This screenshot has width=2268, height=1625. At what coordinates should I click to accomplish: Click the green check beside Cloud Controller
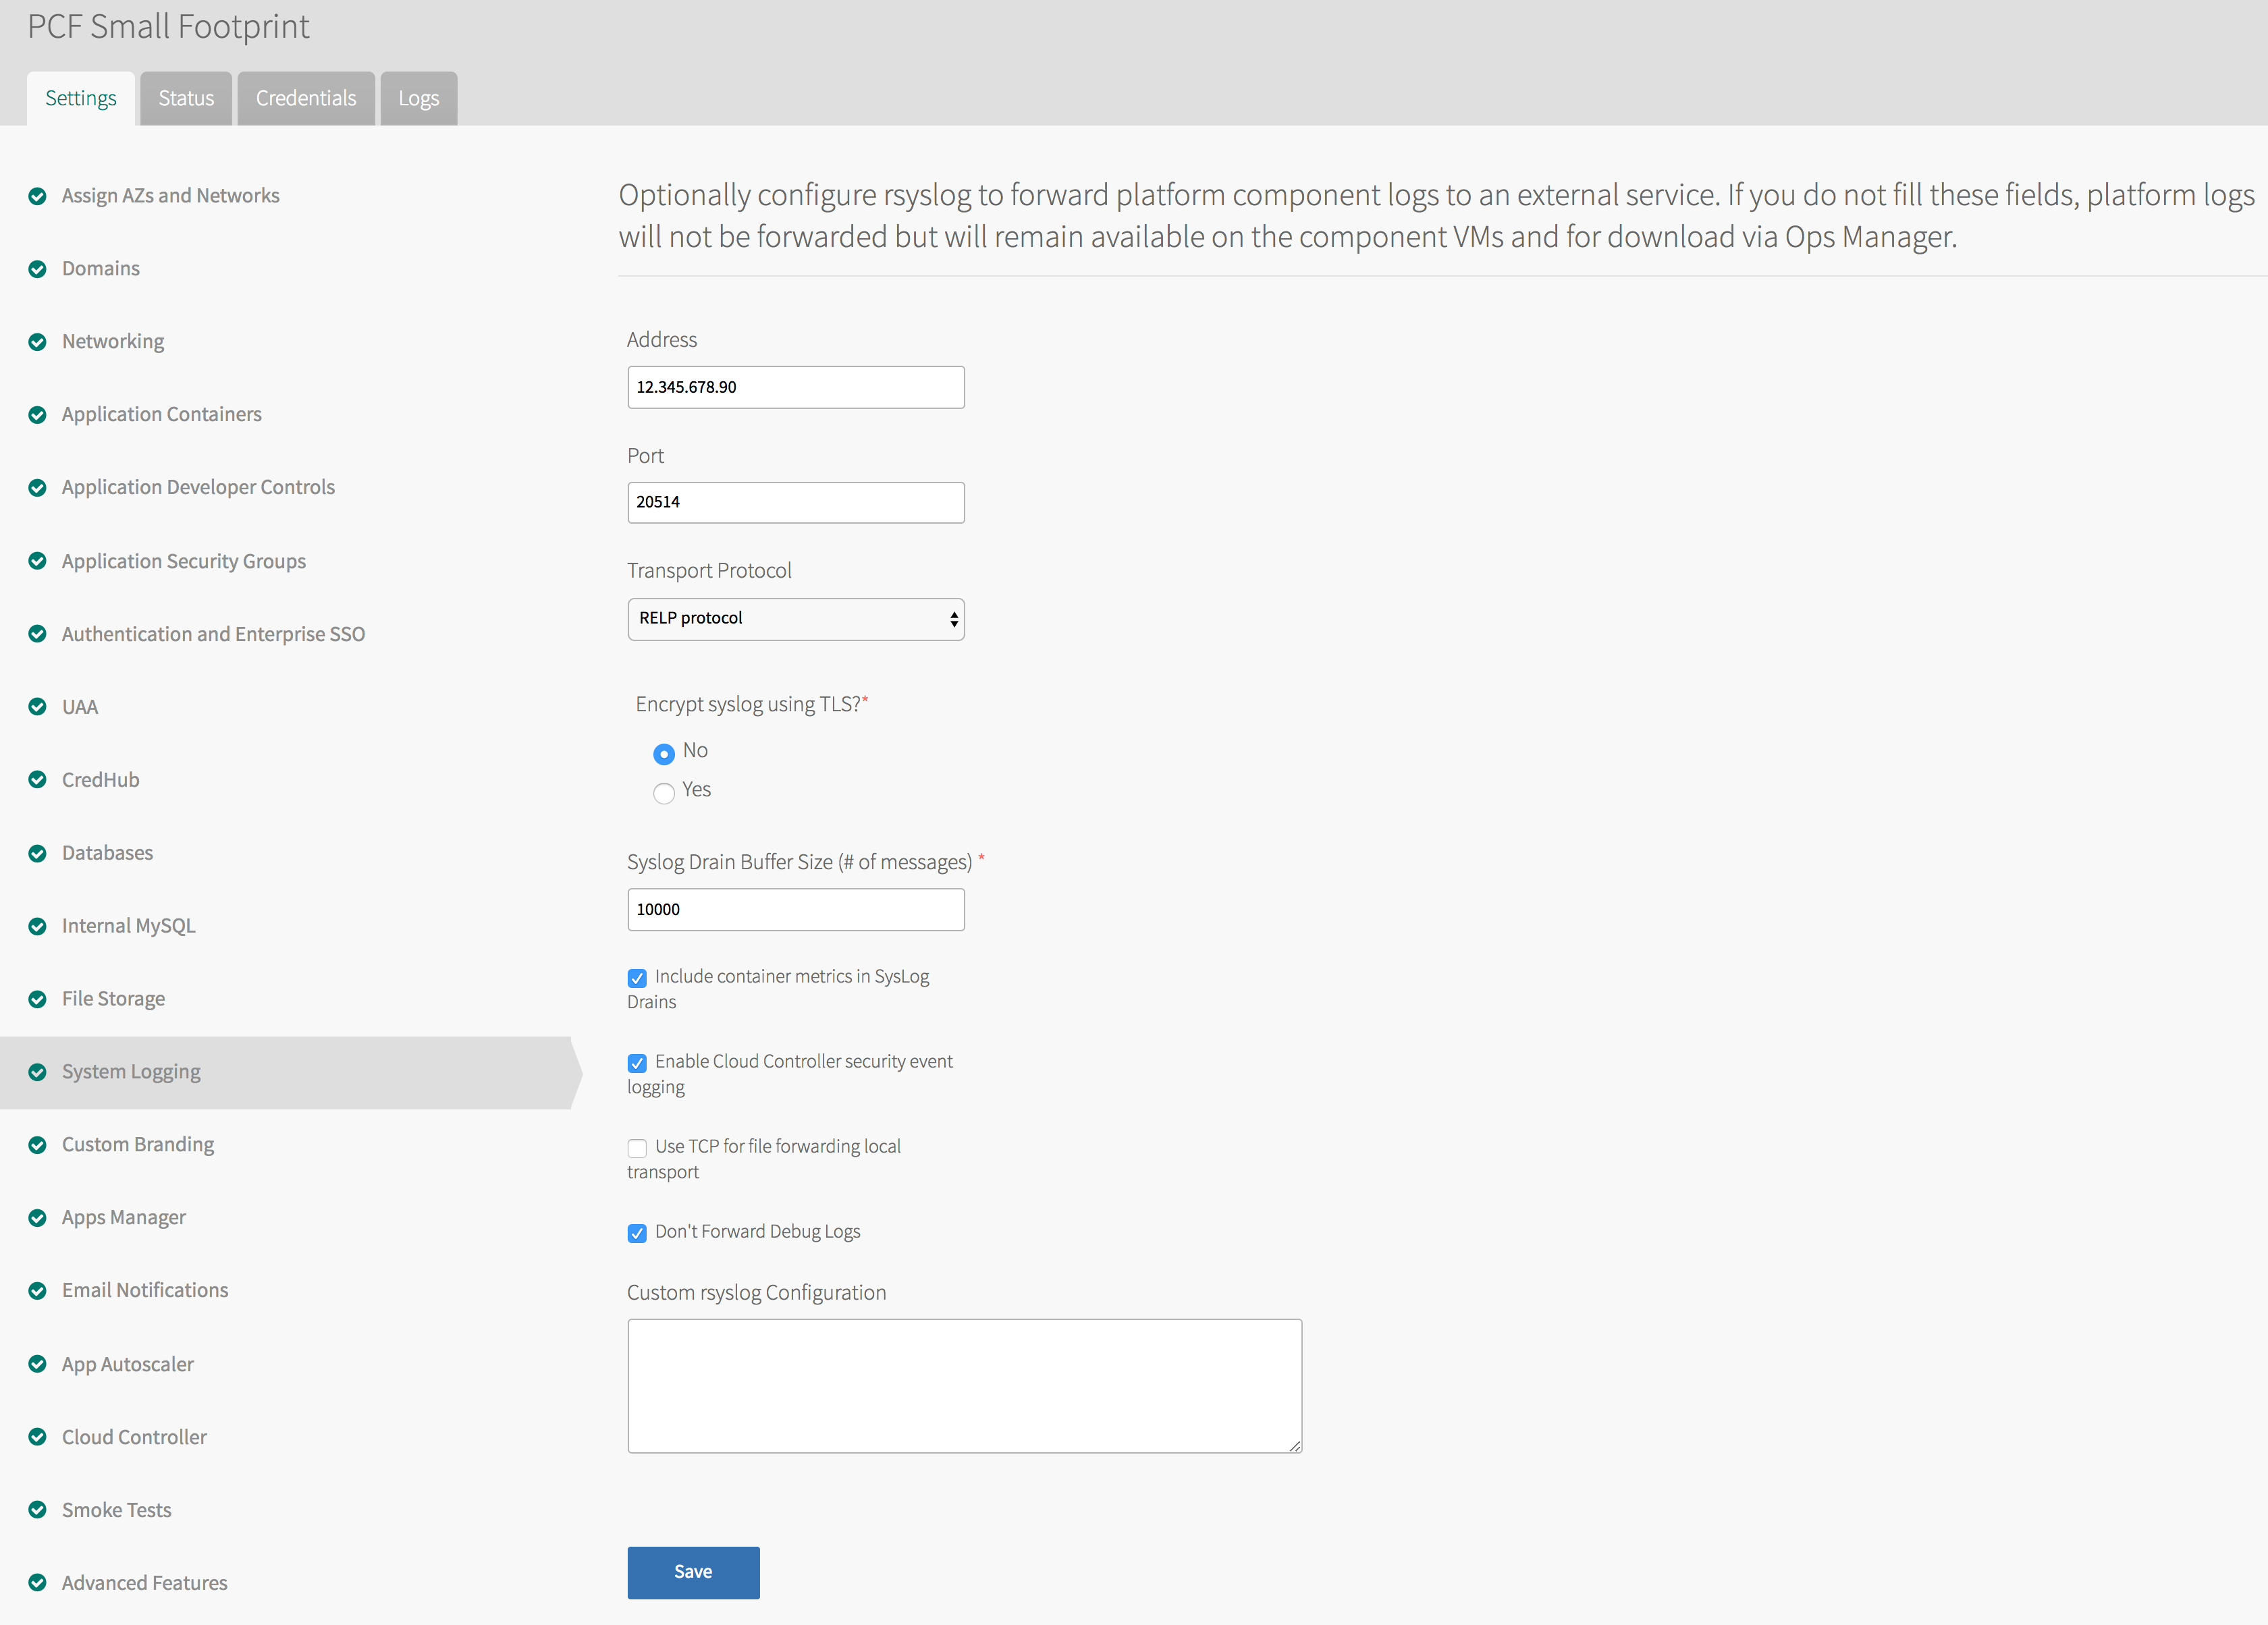(x=38, y=1437)
